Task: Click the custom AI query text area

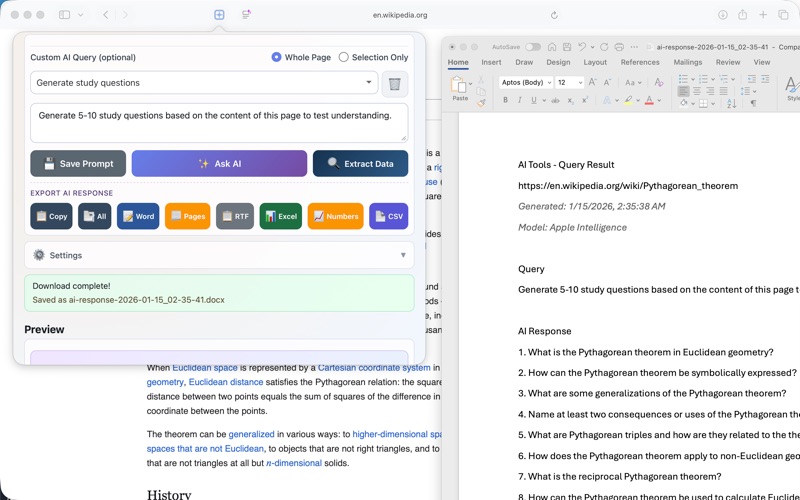Action: point(219,123)
